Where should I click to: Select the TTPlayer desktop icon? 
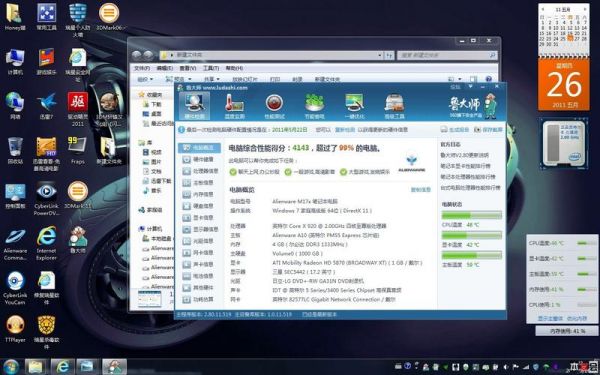click(15, 329)
